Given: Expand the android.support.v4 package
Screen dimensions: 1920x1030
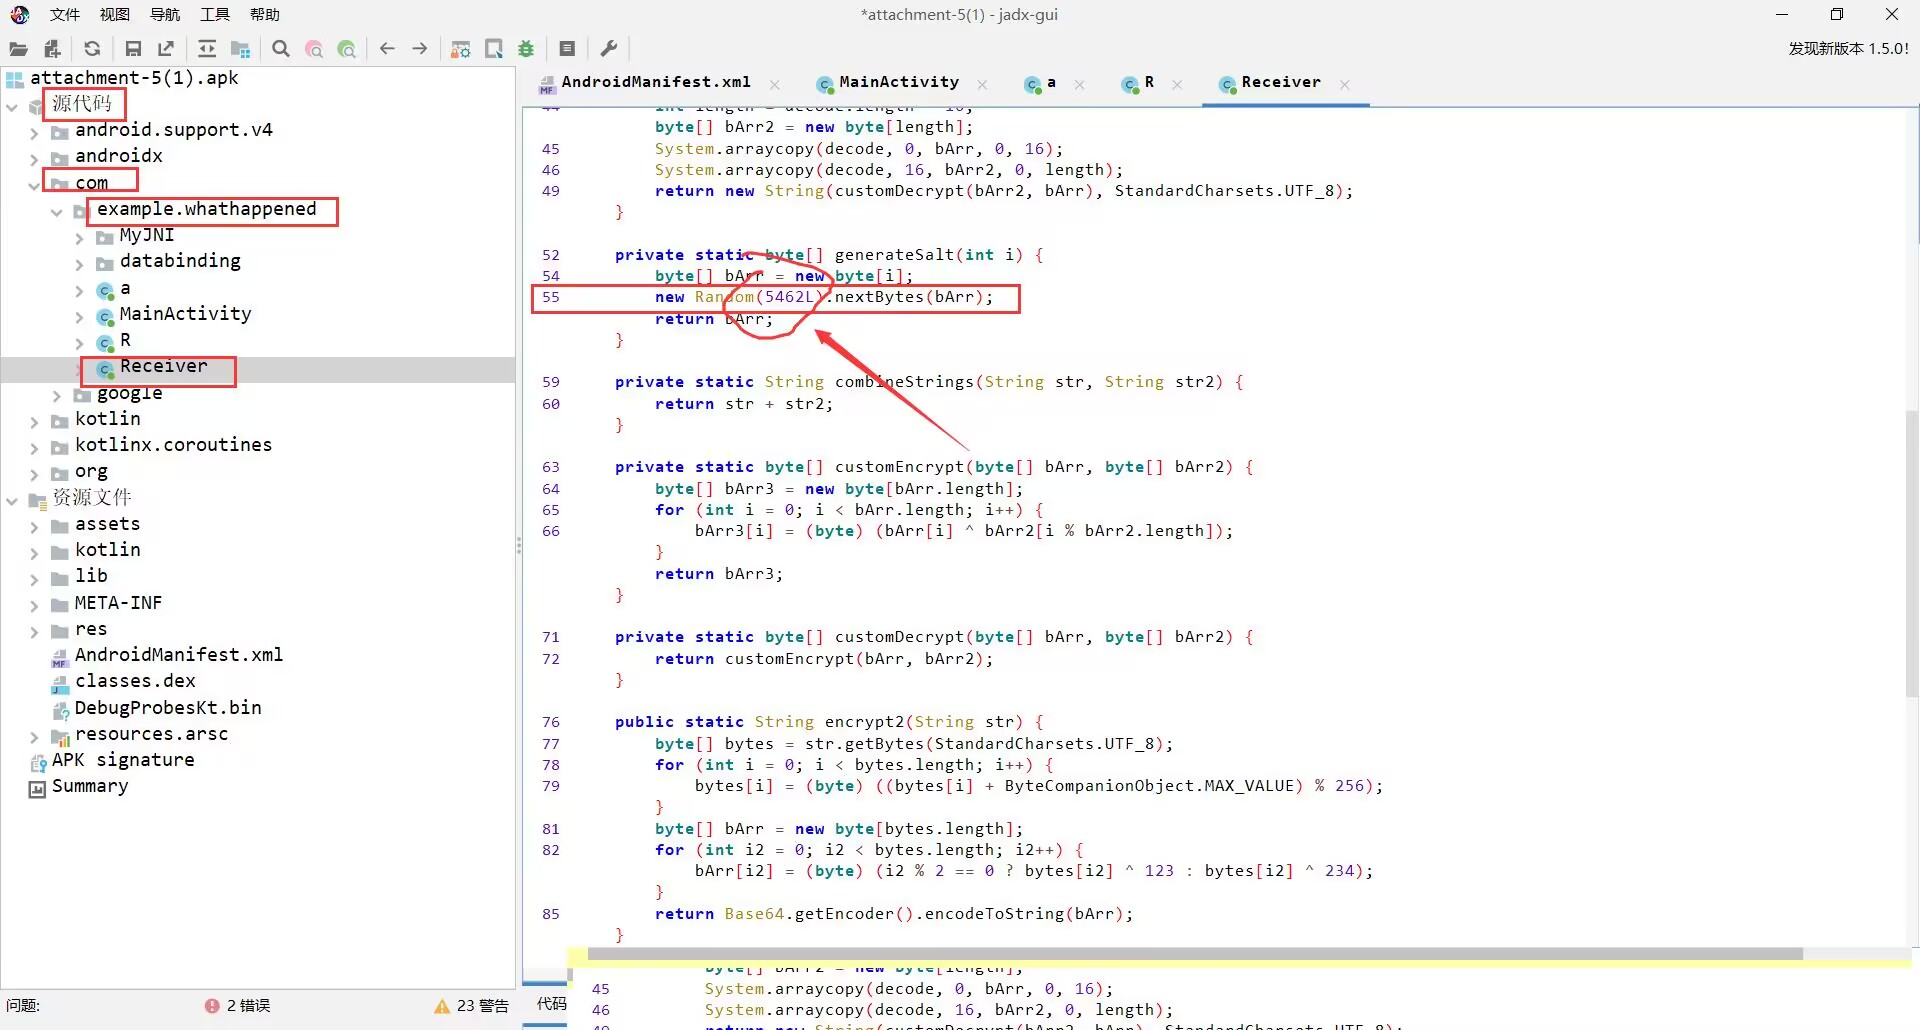Looking at the screenshot, I should point(34,132).
